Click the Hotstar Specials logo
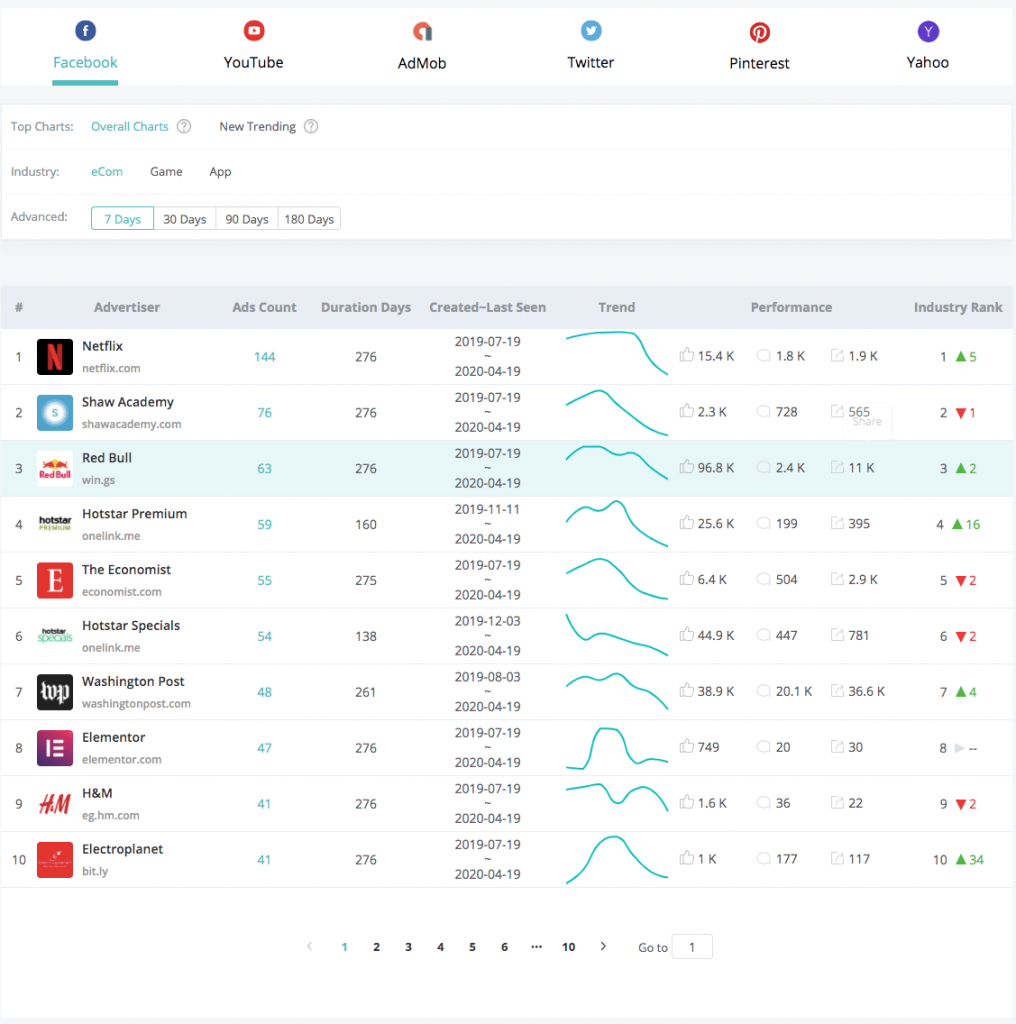 [55, 636]
